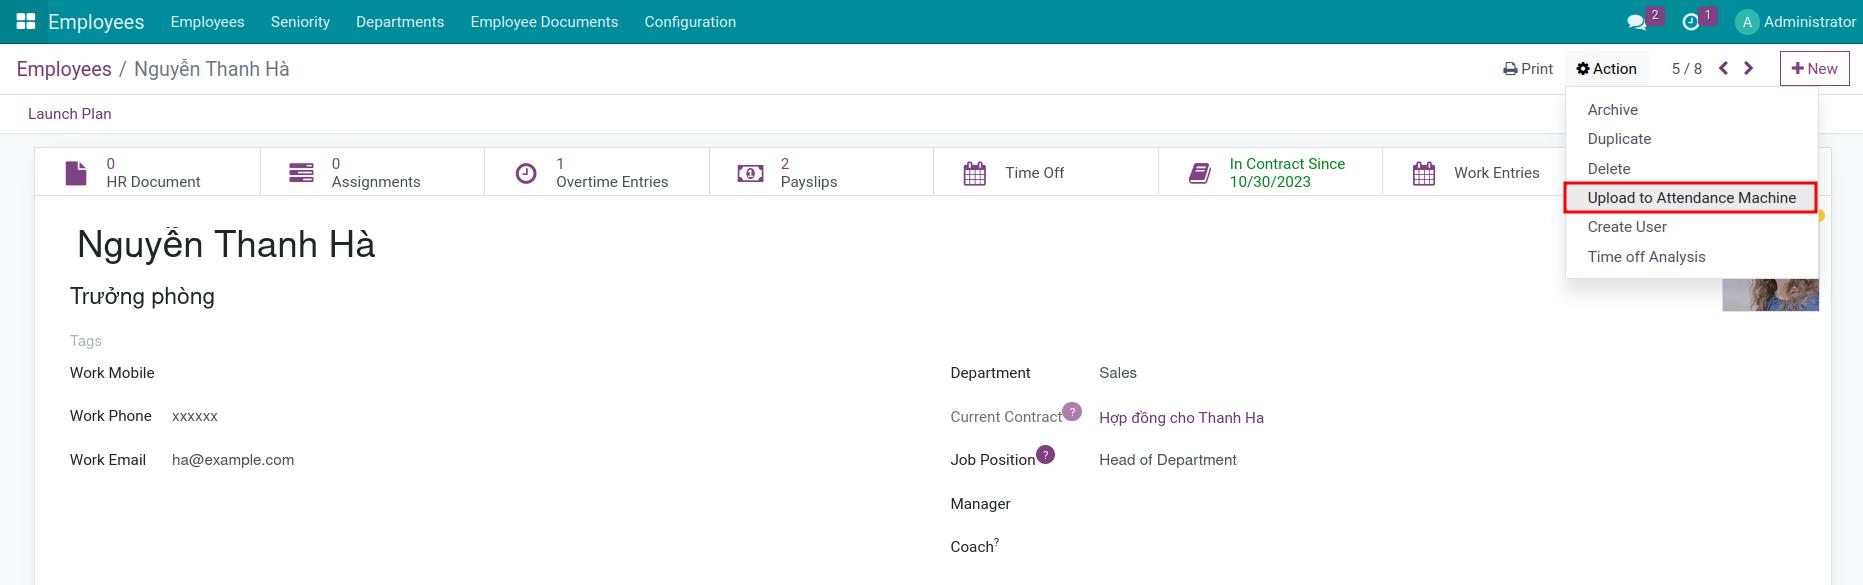Open the Assignments stat button label
The image size is (1863, 585).
(376, 182)
